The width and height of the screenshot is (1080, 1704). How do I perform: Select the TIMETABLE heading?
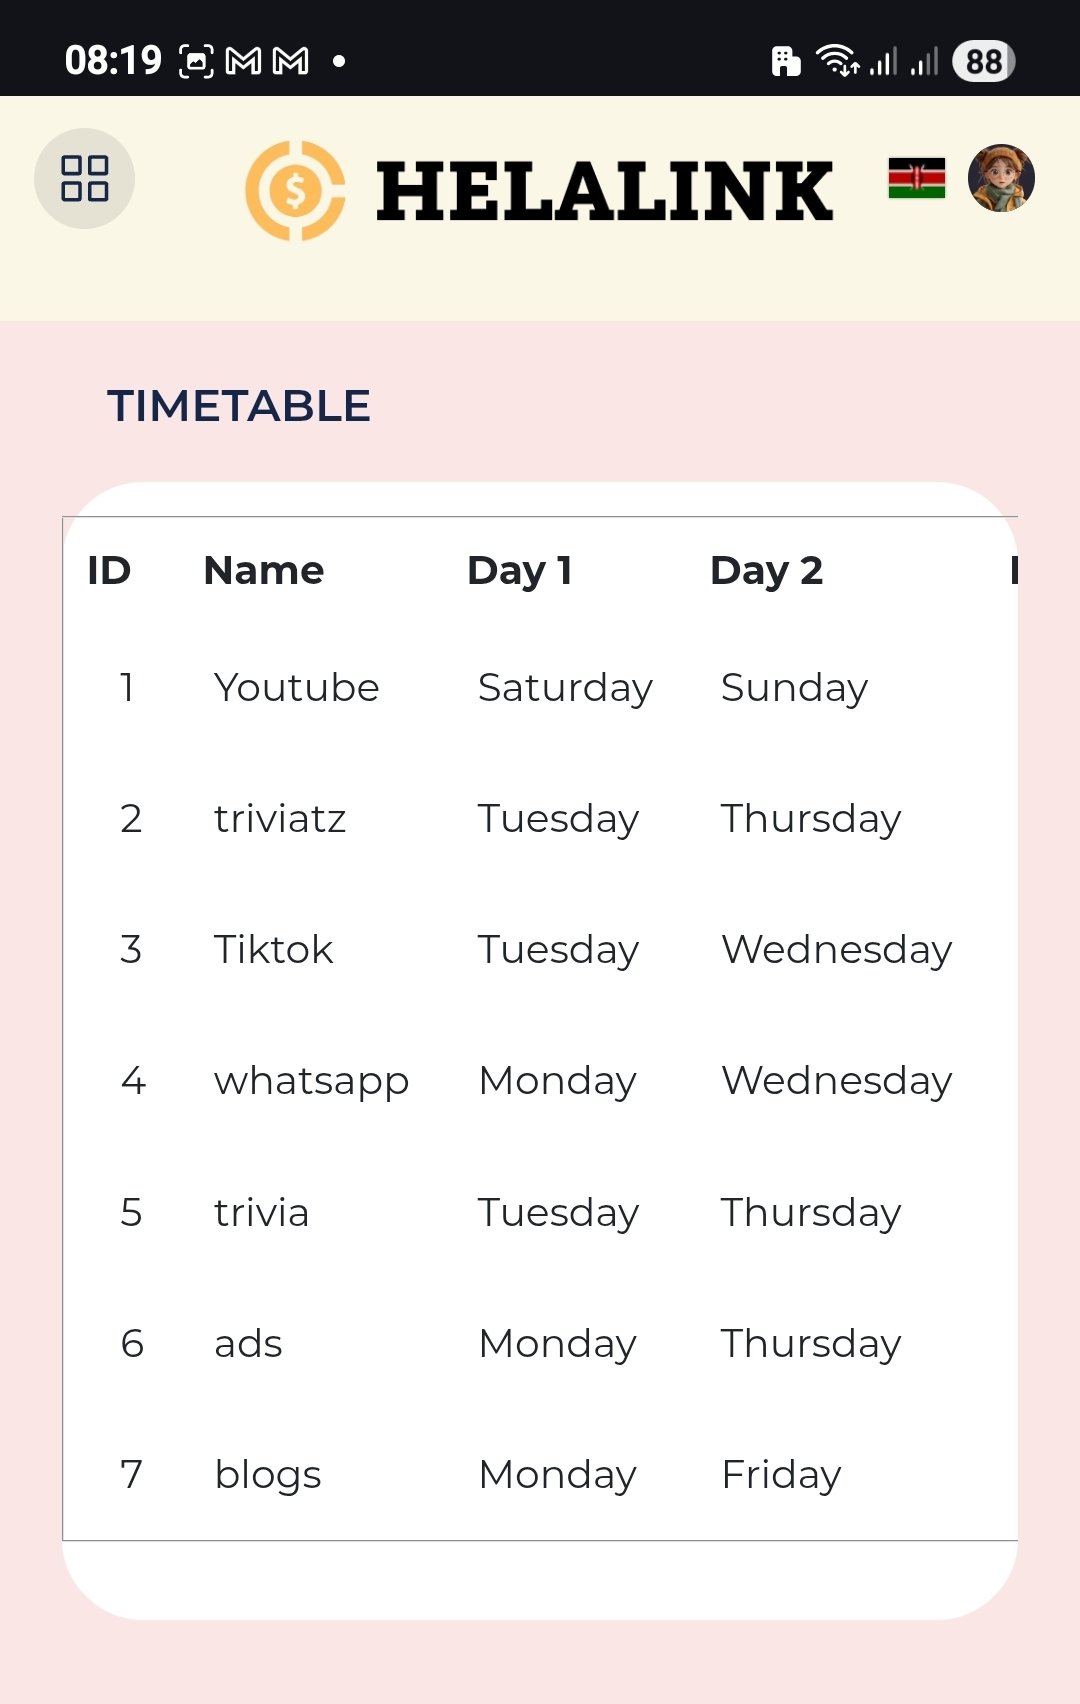coord(239,406)
